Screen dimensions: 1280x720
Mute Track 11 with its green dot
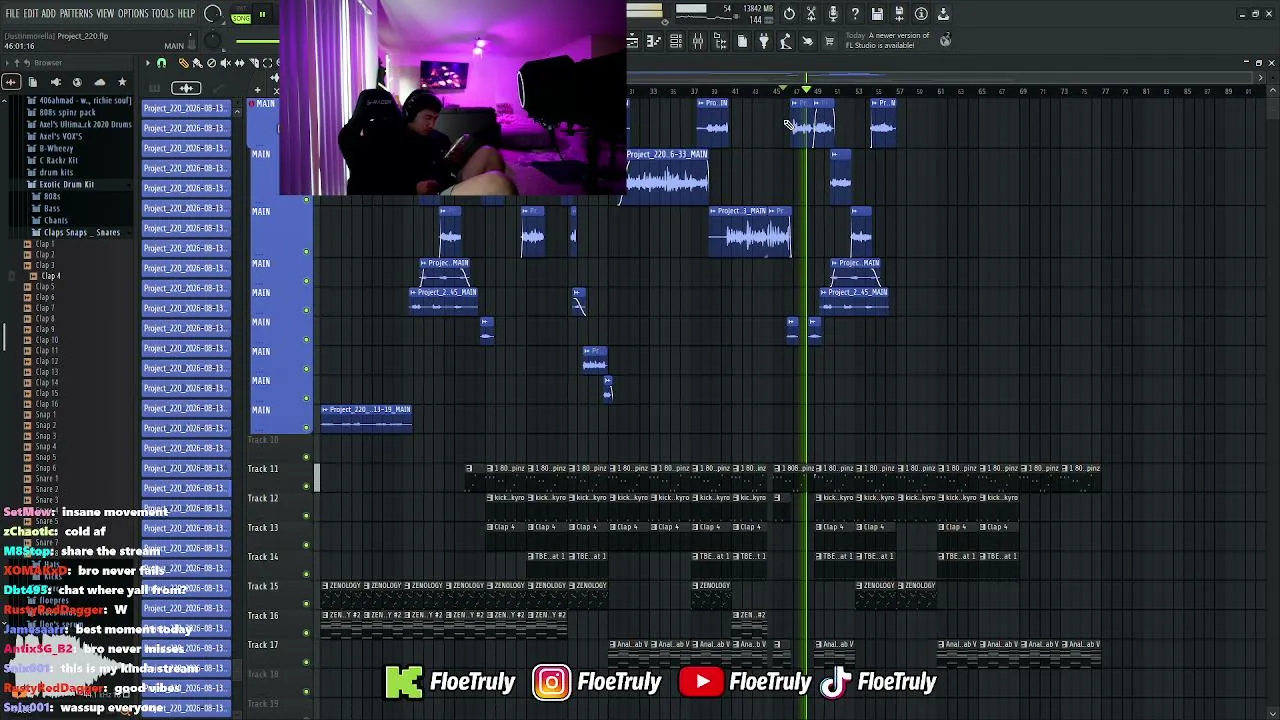(x=307, y=486)
